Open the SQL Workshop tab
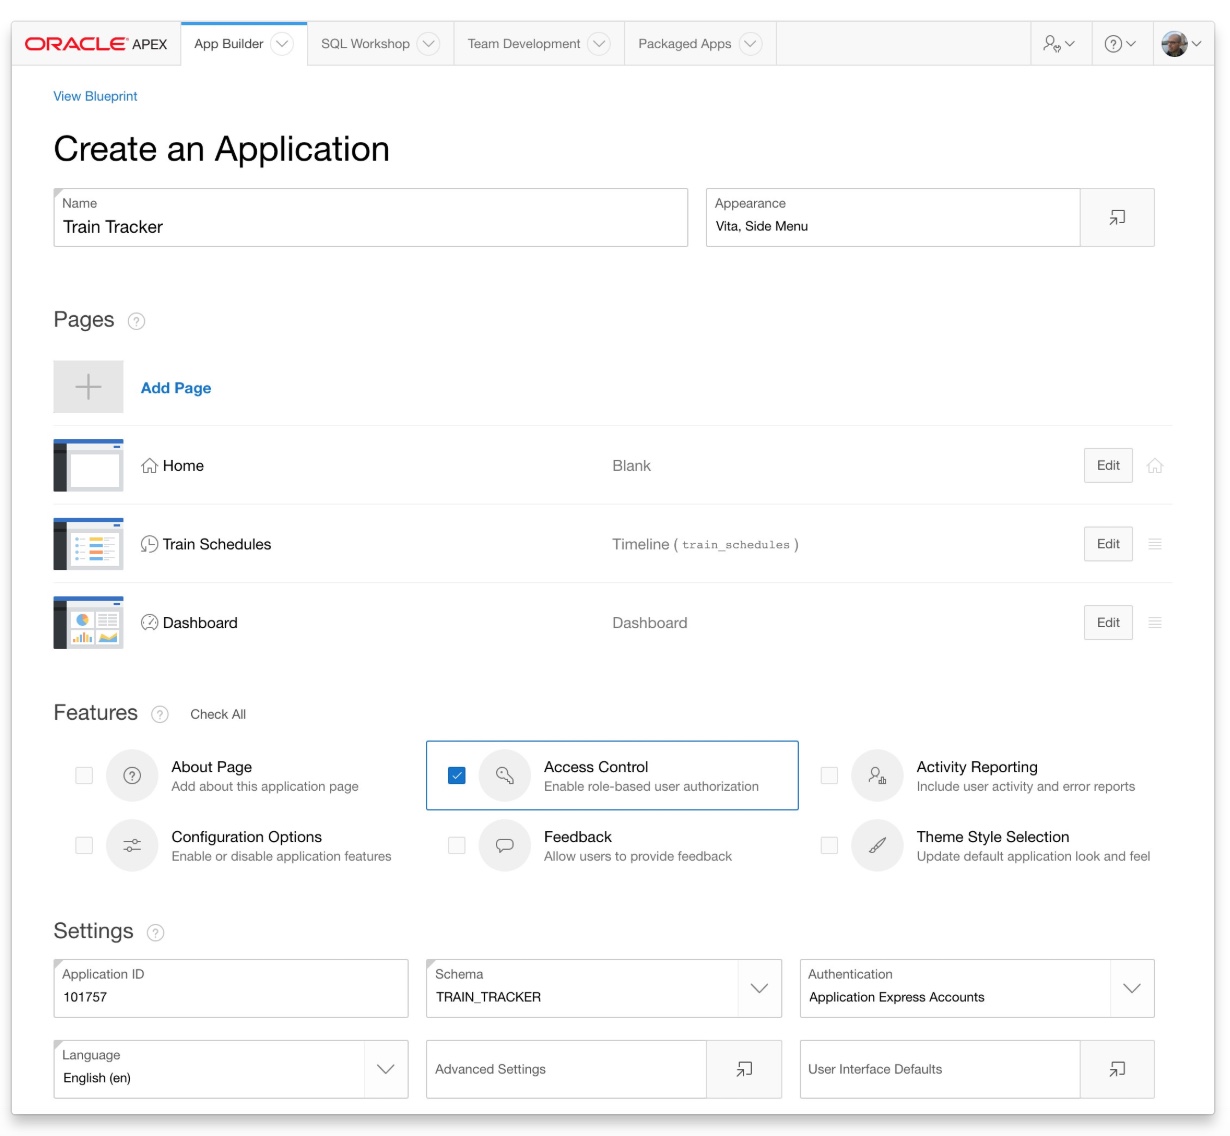The height and width of the screenshot is (1136, 1230). [x=365, y=44]
